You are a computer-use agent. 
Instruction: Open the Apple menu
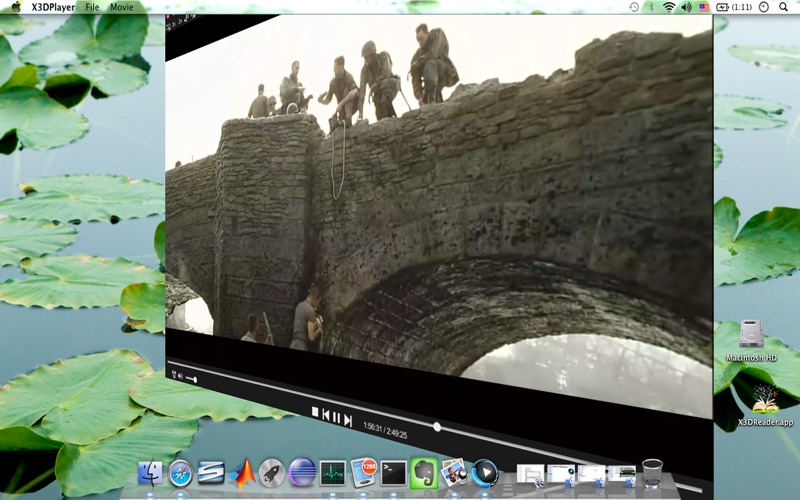coord(16,7)
